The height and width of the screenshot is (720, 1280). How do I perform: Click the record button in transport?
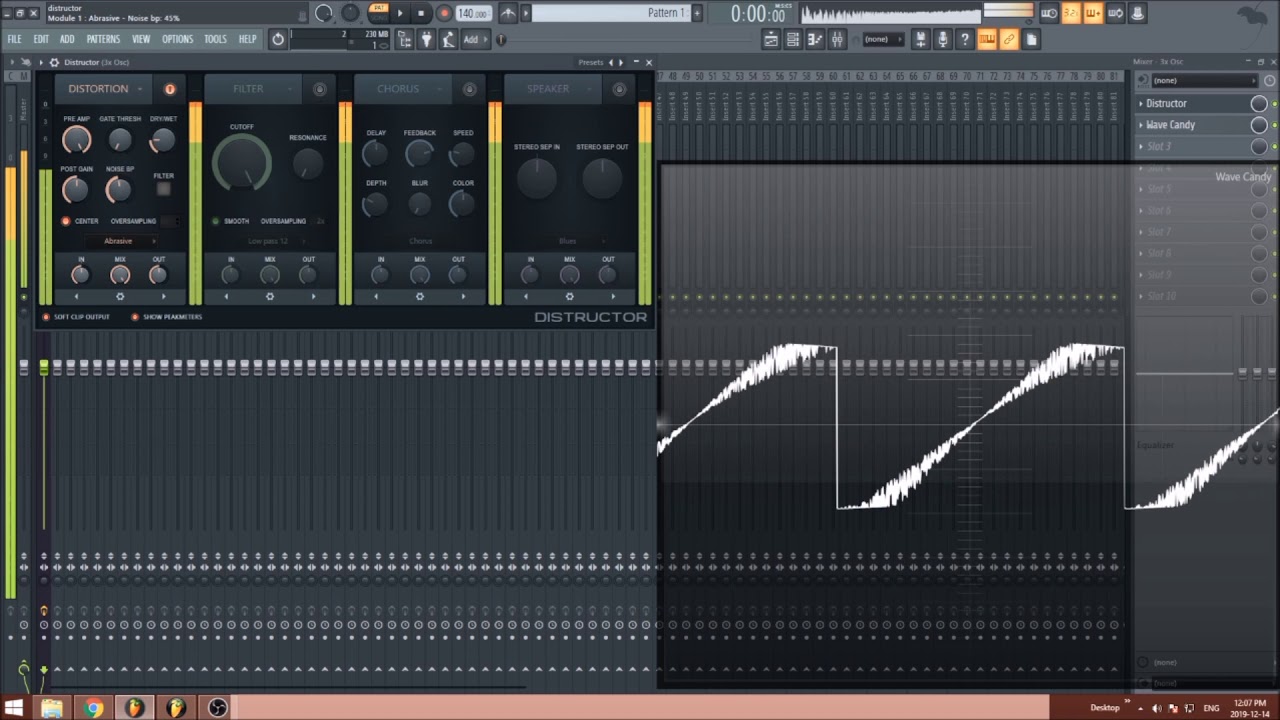(444, 13)
